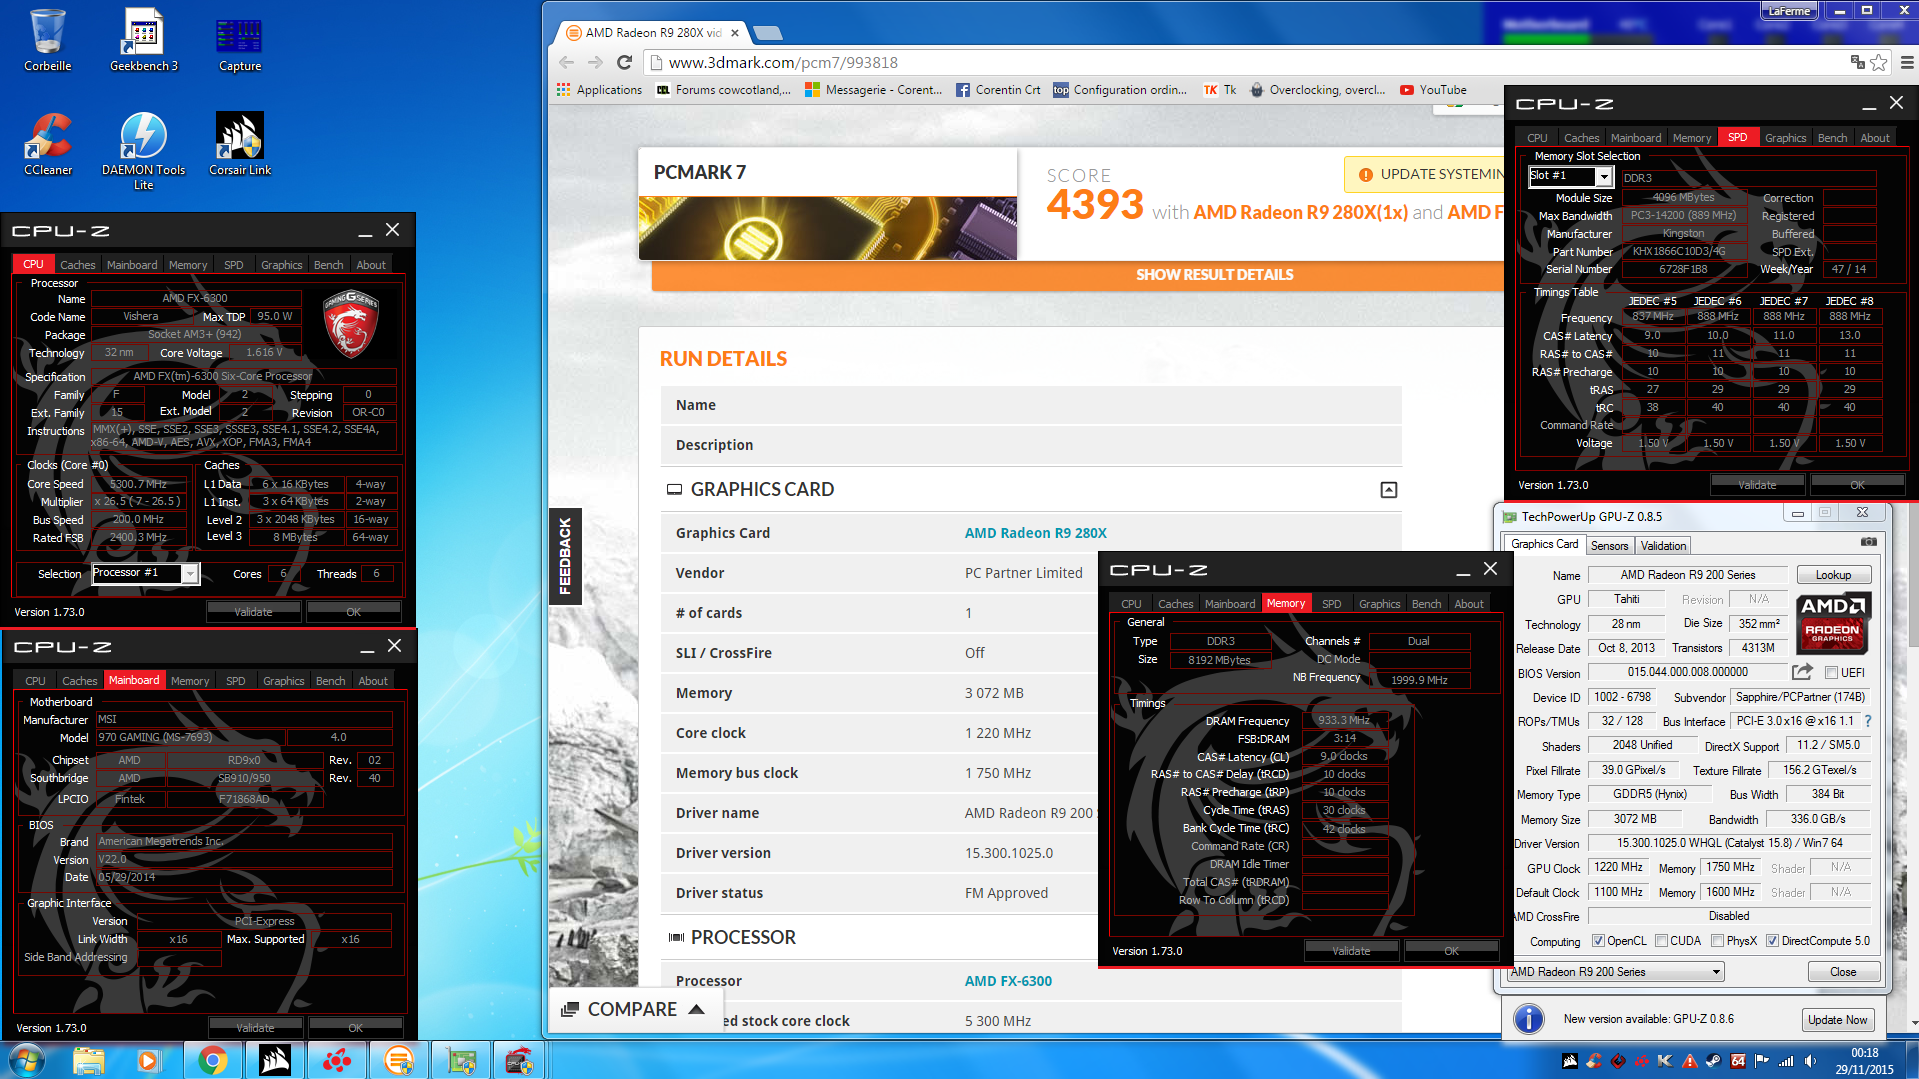Click the browser back arrow
The height and width of the screenshot is (1079, 1919).
566,62
